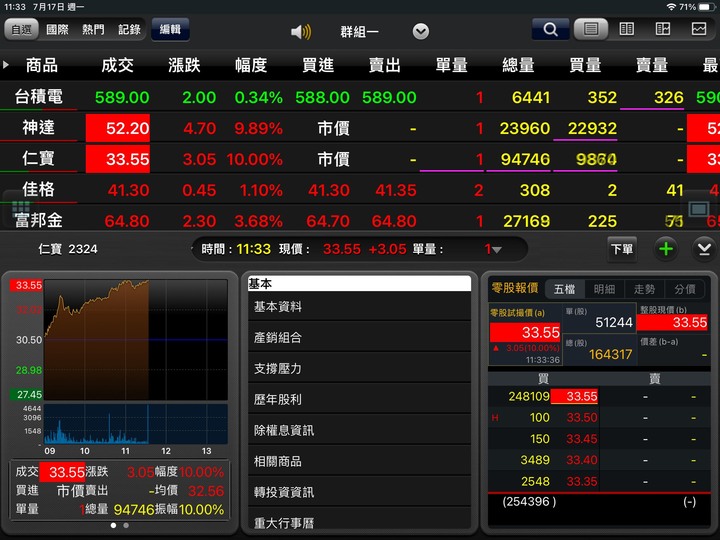Viewport: 720px width, 540px height.
Task: Select the 台積電 stock row
Action: tap(360, 97)
